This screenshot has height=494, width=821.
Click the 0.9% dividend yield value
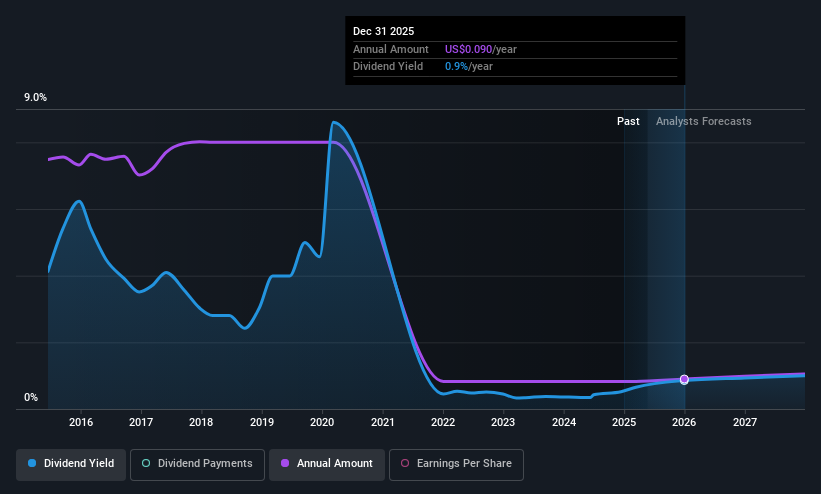456,67
